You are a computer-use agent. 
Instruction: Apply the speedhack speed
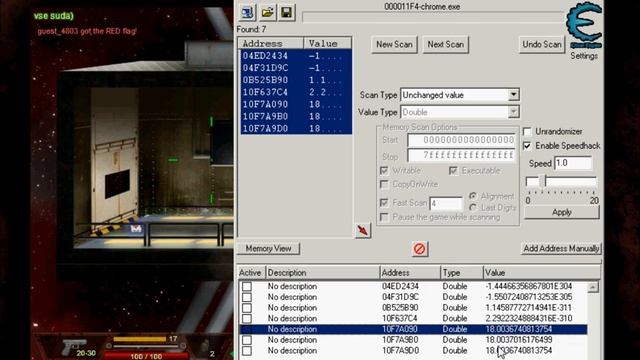pos(562,212)
